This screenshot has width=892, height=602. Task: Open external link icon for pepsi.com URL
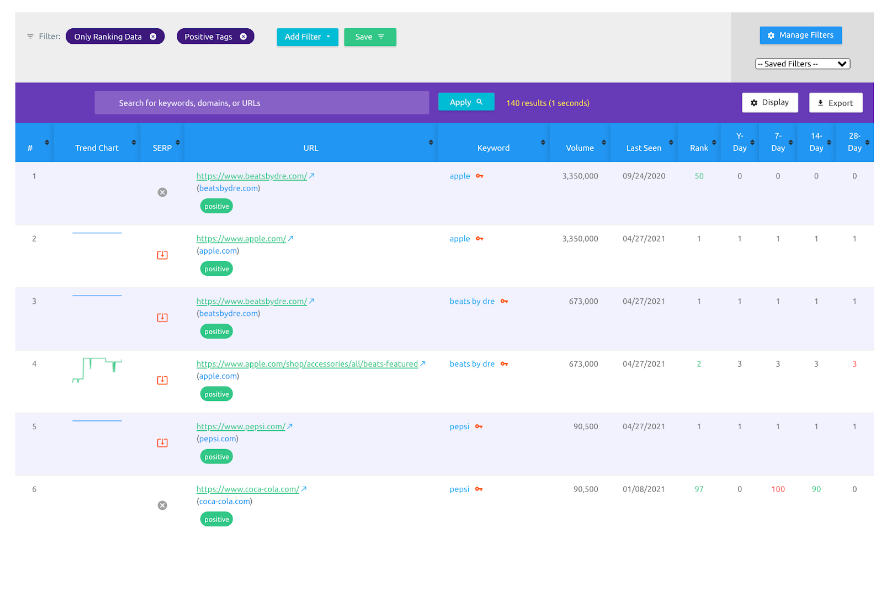pyautogui.click(x=291, y=427)
